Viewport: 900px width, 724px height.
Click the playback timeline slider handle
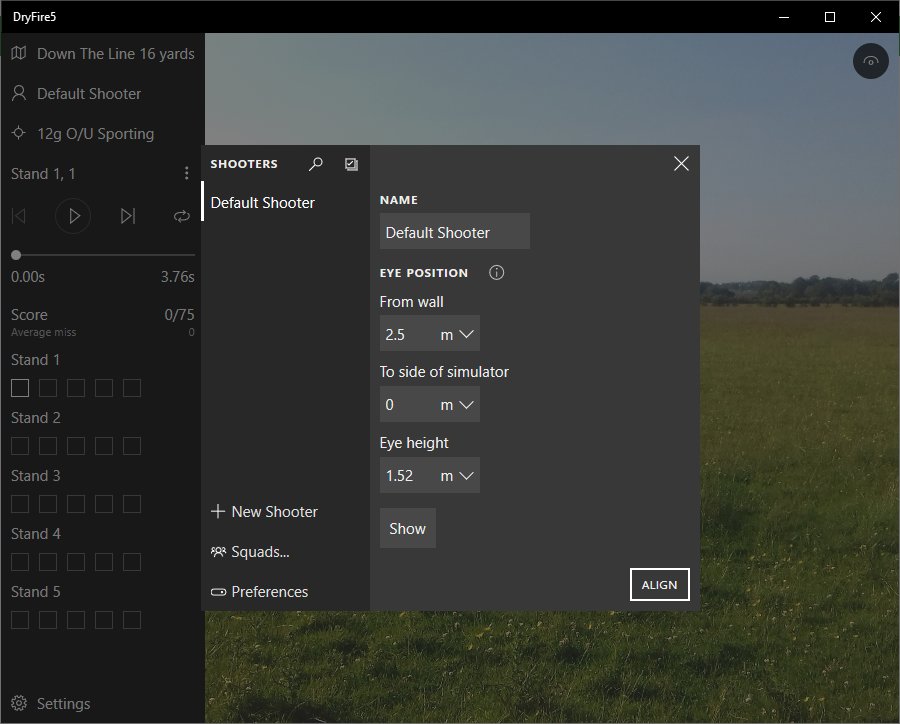16,255
